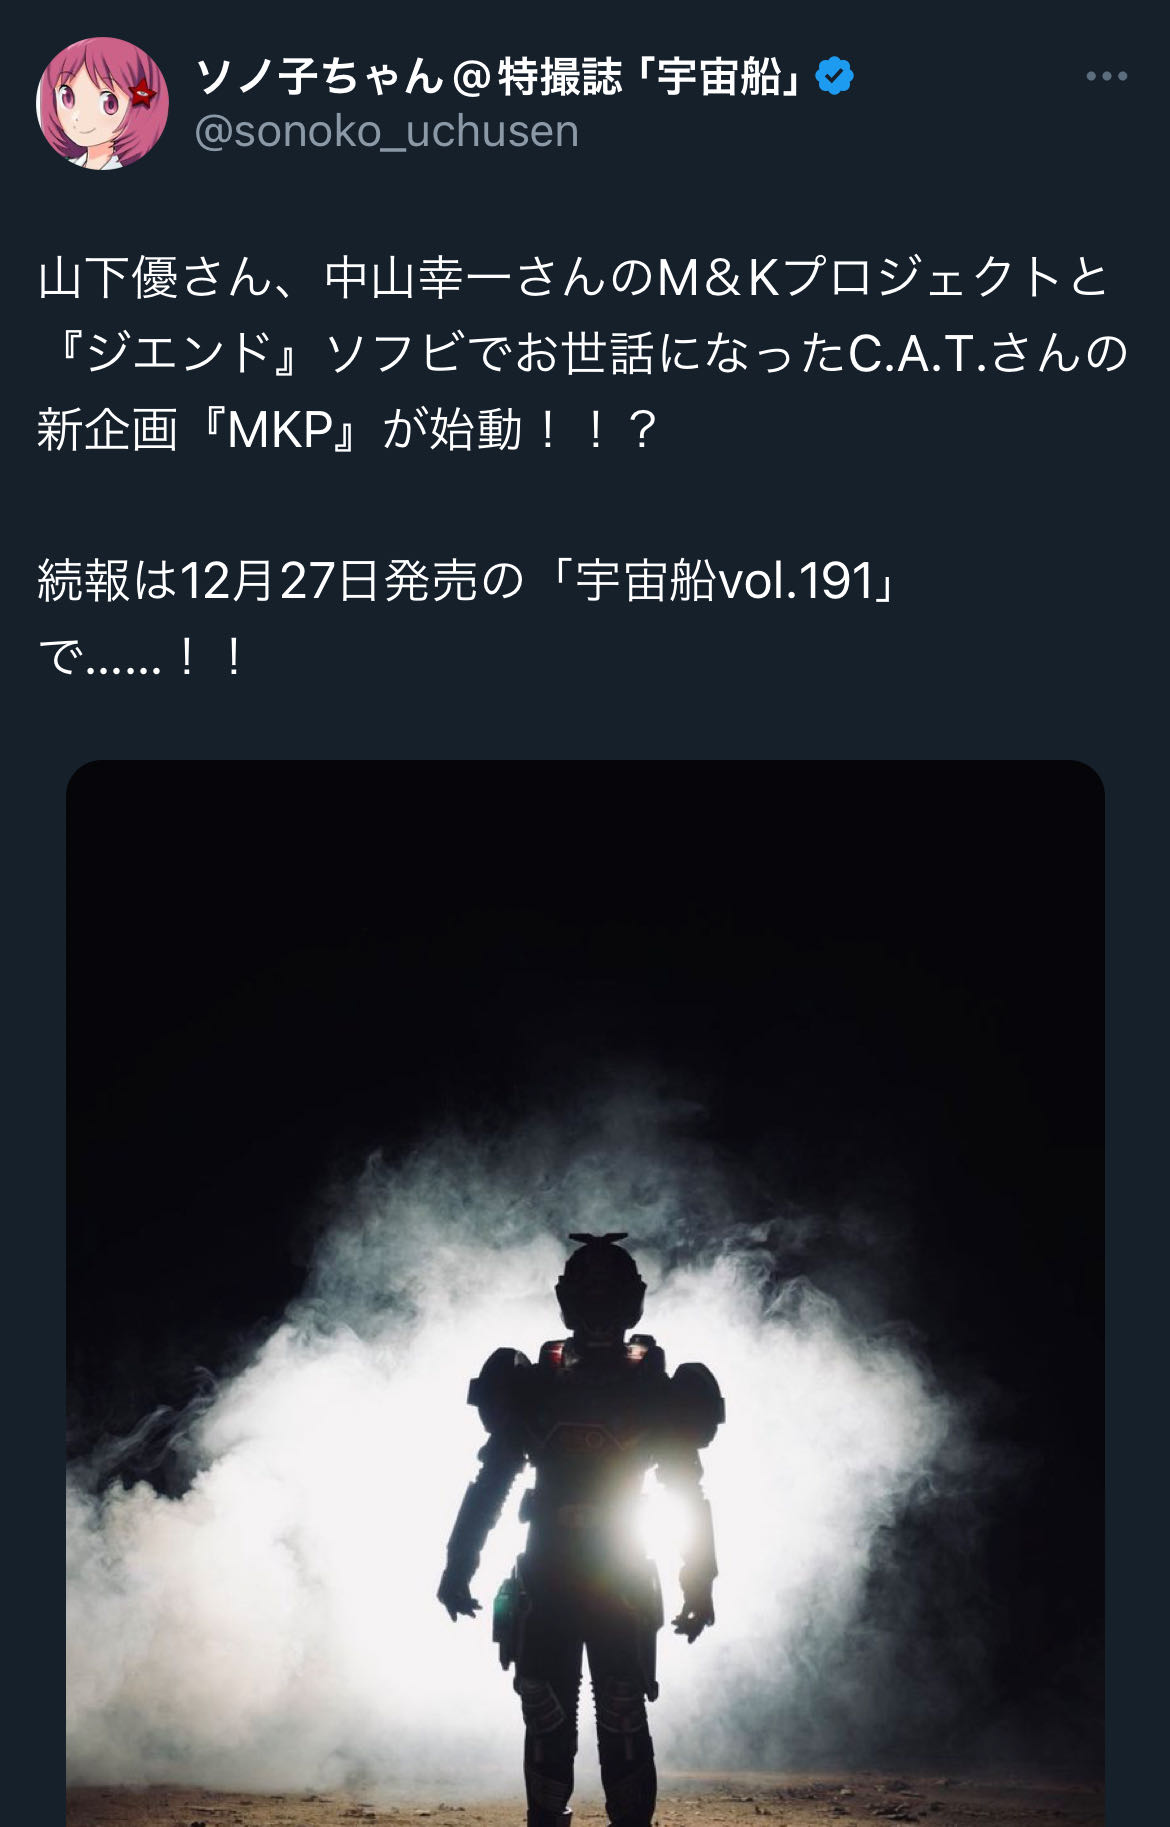Open the attached silhouette photo

(585, 1293)
